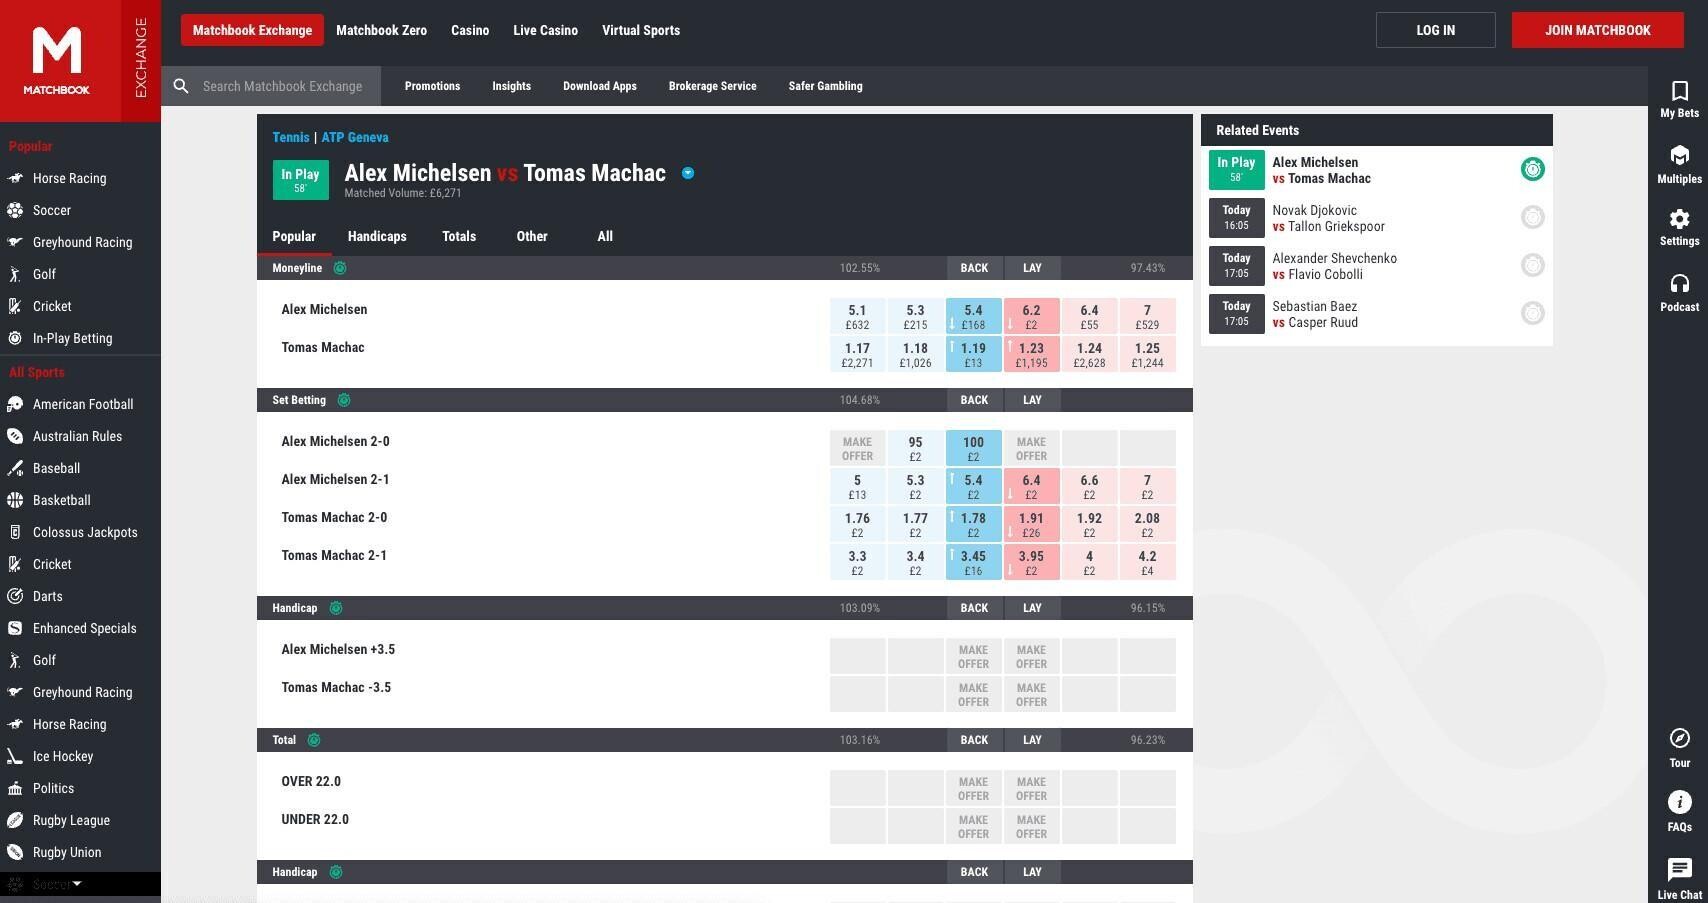
Task: Switch to the All markets tab
Action: [605, 237]
